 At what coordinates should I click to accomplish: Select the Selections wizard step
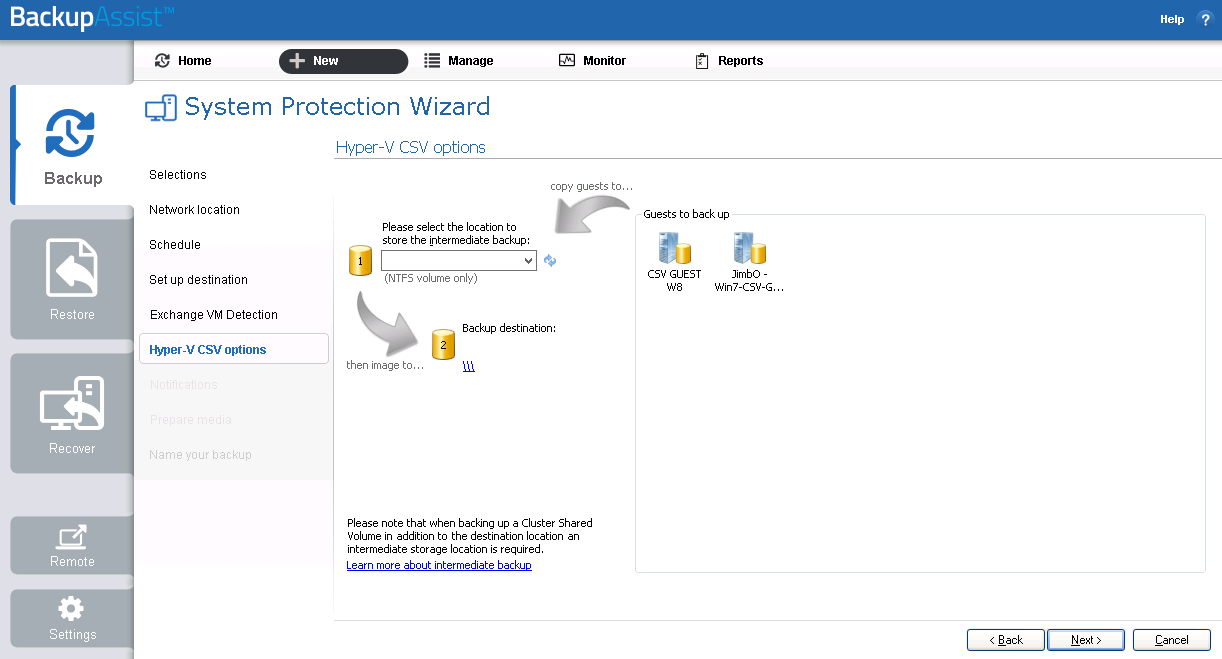pos(178,175)
